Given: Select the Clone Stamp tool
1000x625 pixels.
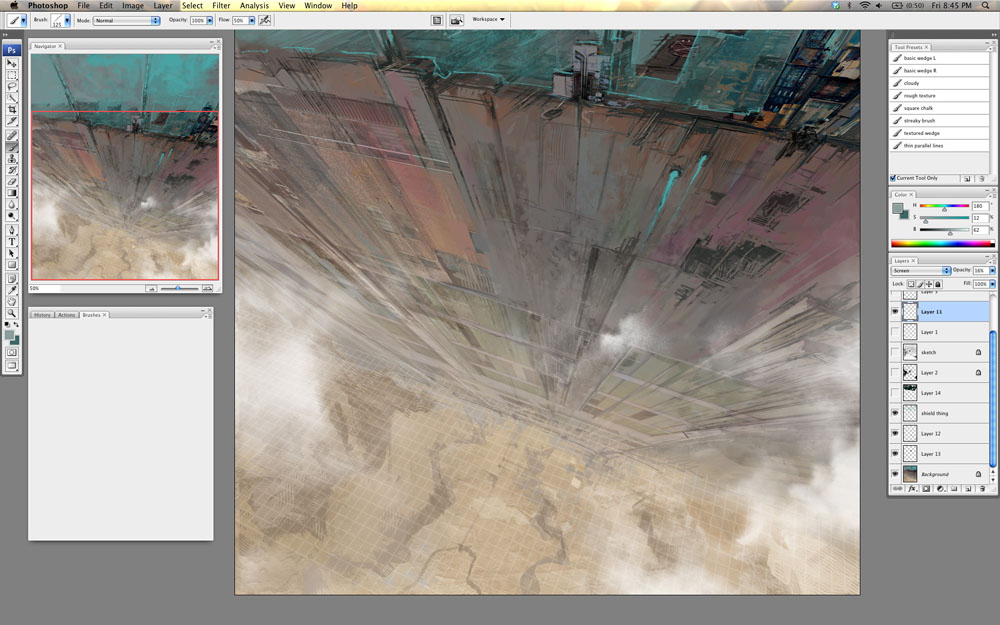Looking at the screenshot, I should [11, 158].
